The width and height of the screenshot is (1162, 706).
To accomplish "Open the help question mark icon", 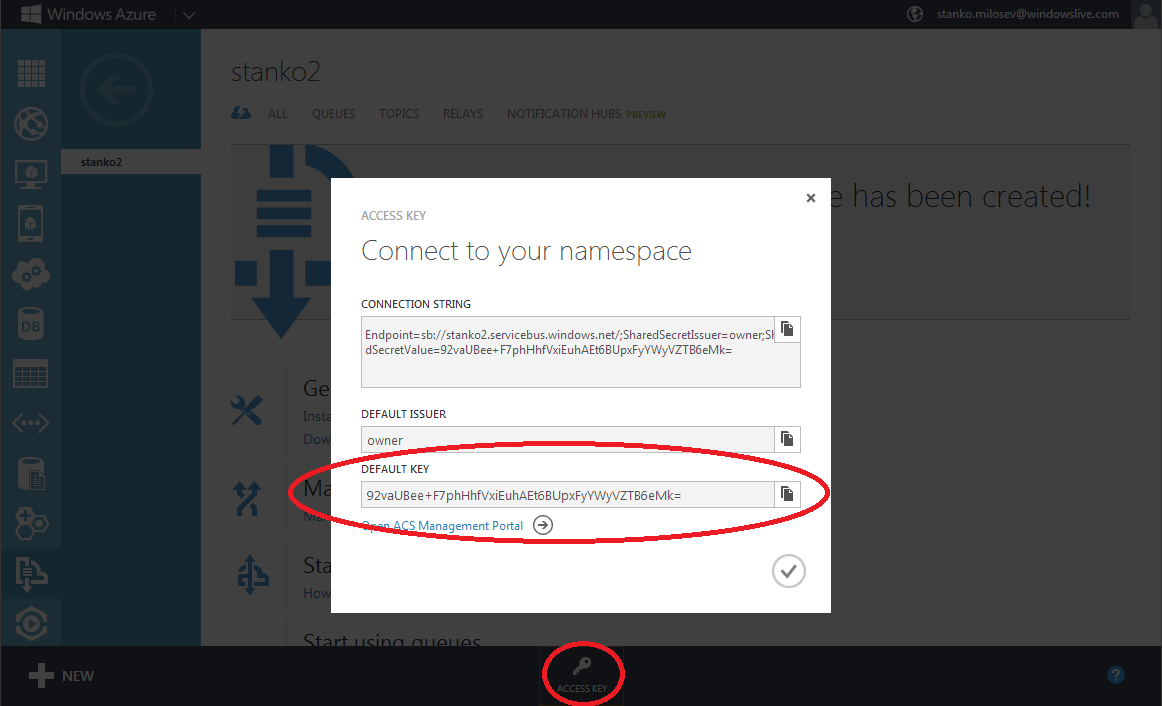I will pos(1116,675).
